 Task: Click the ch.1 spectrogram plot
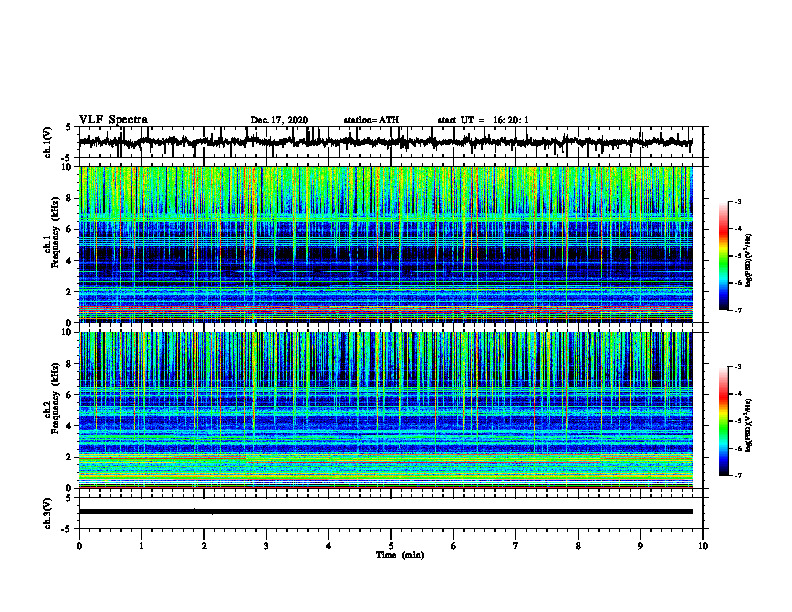tap(385, 244)
